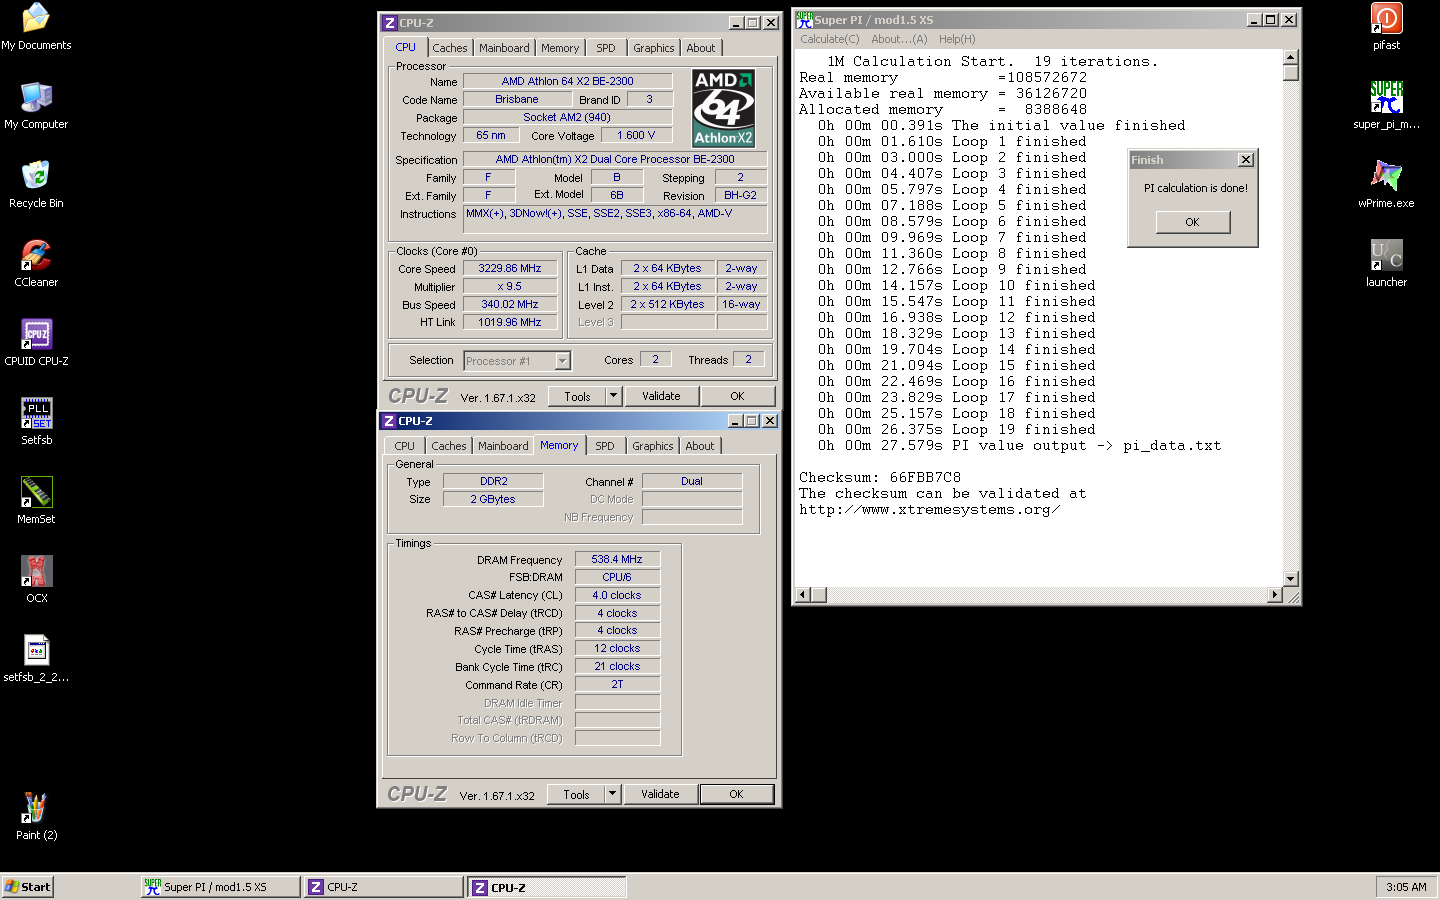Open About tab in upper CPU-Z window

pyautogui.click(x=701, y=48)
